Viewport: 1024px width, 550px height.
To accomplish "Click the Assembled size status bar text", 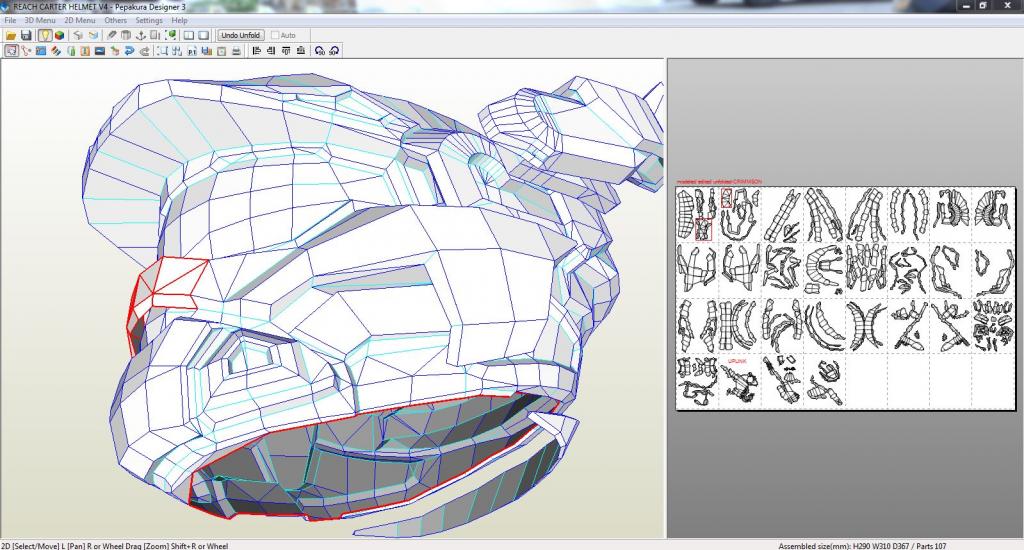I will [x=862, y=545].
